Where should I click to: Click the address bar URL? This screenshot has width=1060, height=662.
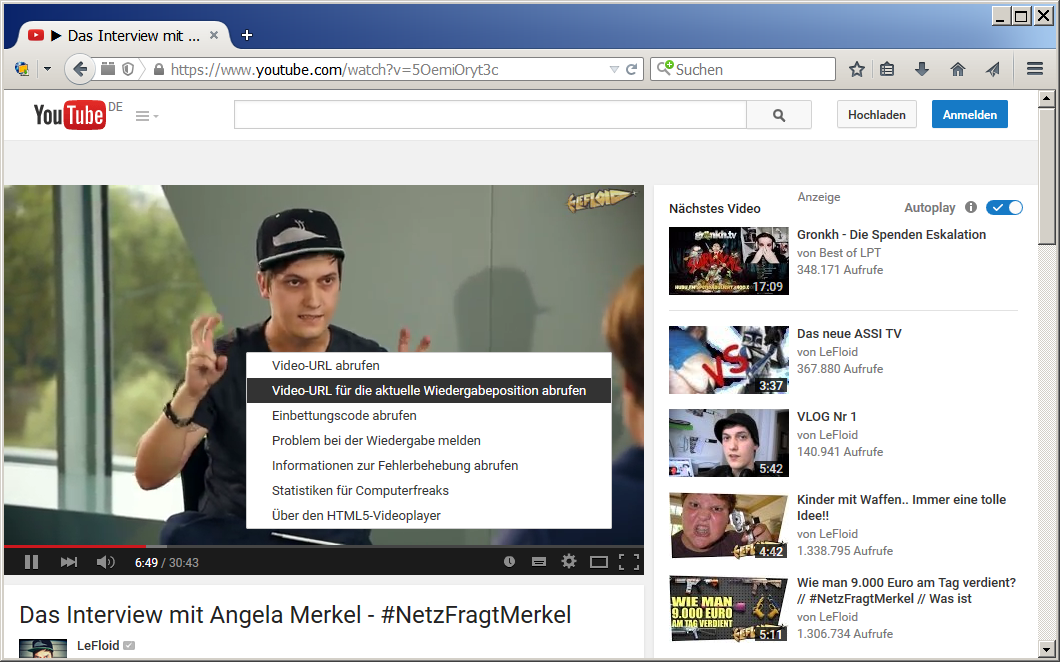[335, 70]
